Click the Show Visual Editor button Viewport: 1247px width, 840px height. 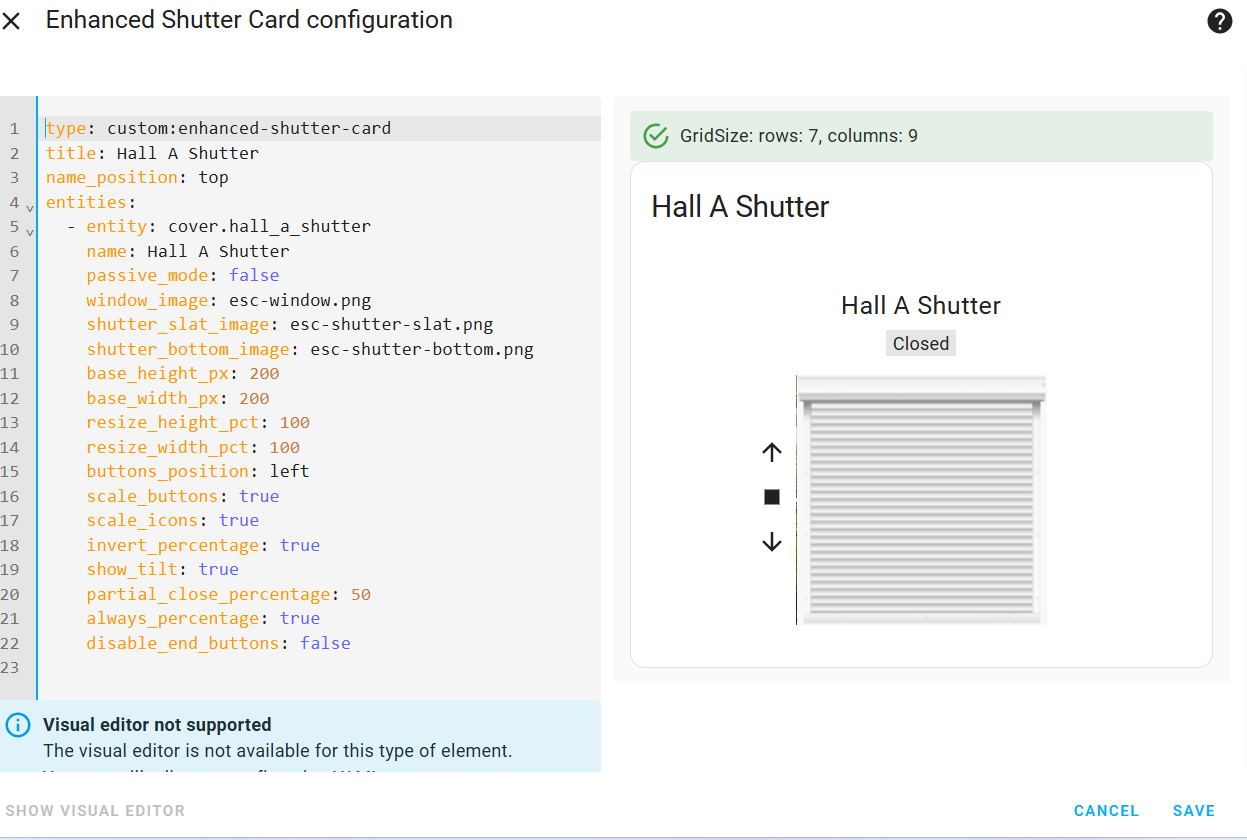pos(95,811)
